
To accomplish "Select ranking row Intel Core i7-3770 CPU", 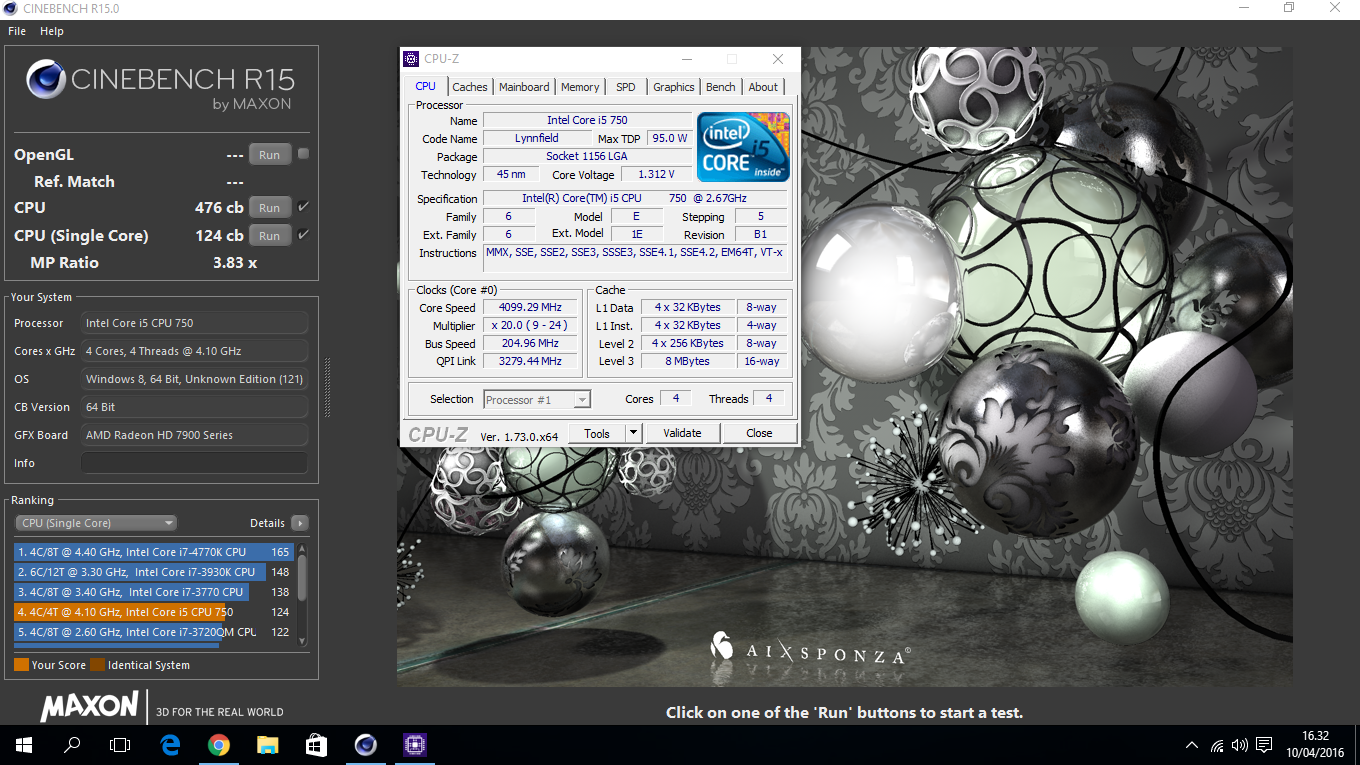I will 153,592.
